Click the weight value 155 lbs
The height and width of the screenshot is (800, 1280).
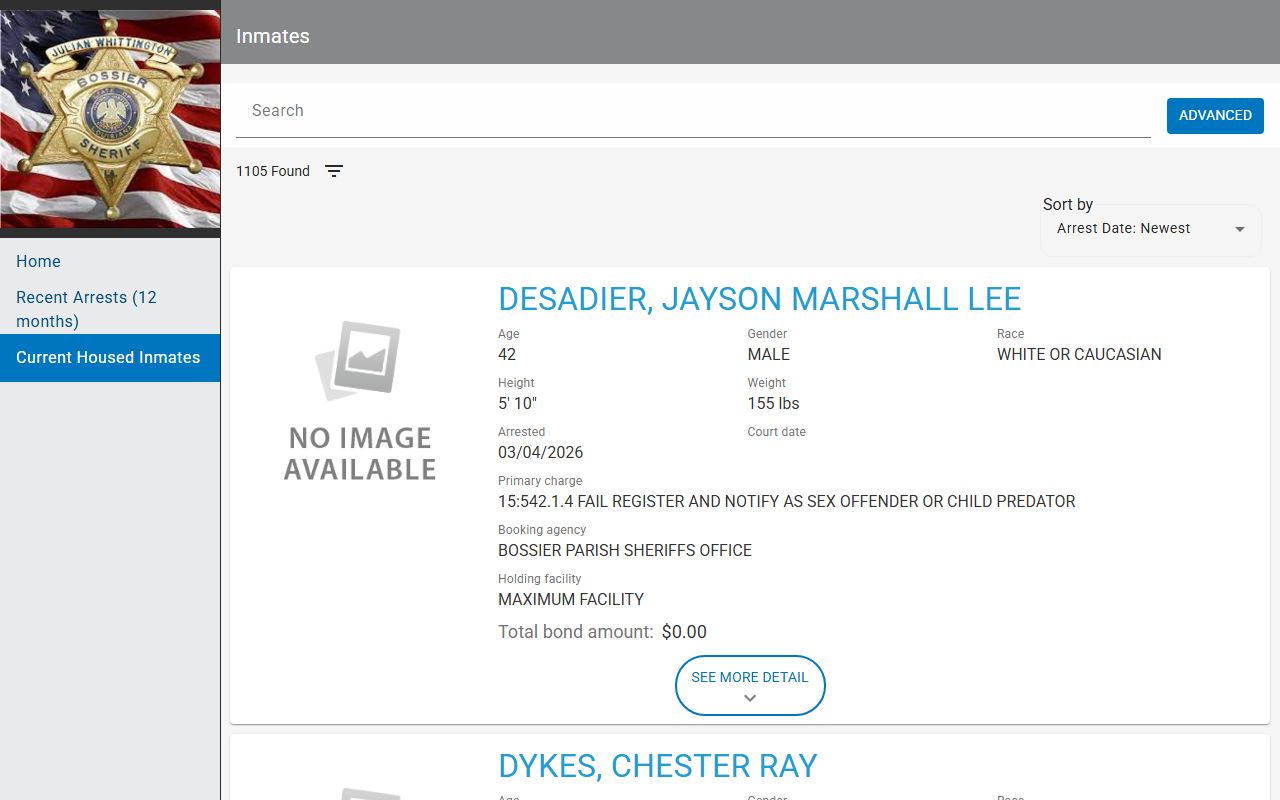[773, 403]
